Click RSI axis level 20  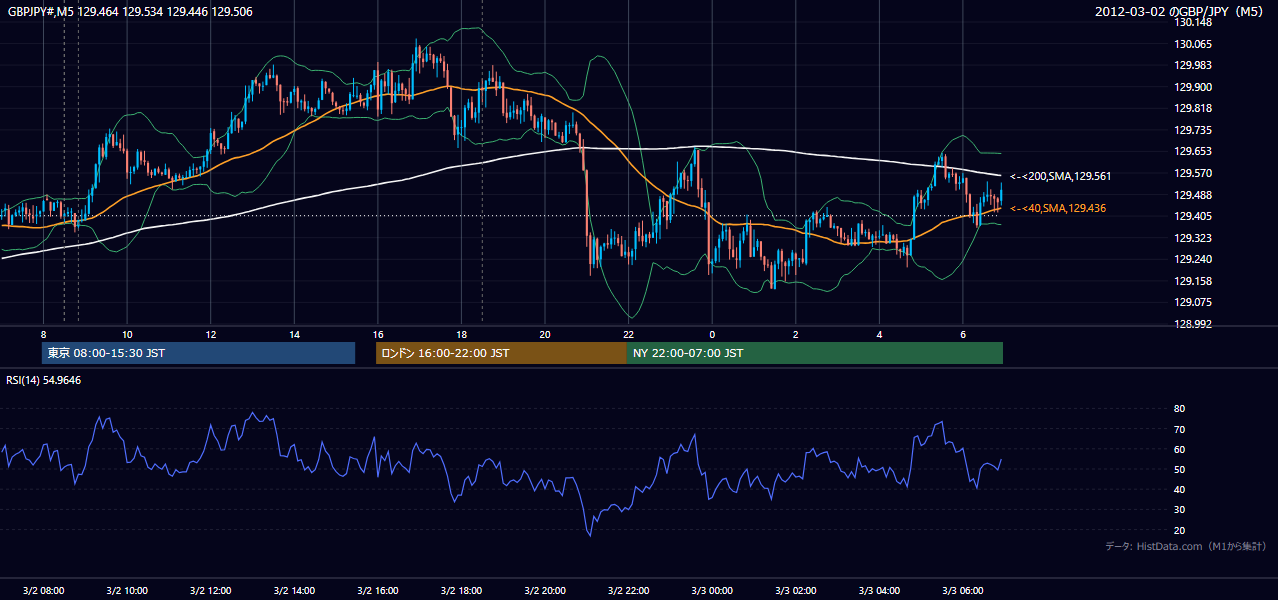tap(1179, 530)
